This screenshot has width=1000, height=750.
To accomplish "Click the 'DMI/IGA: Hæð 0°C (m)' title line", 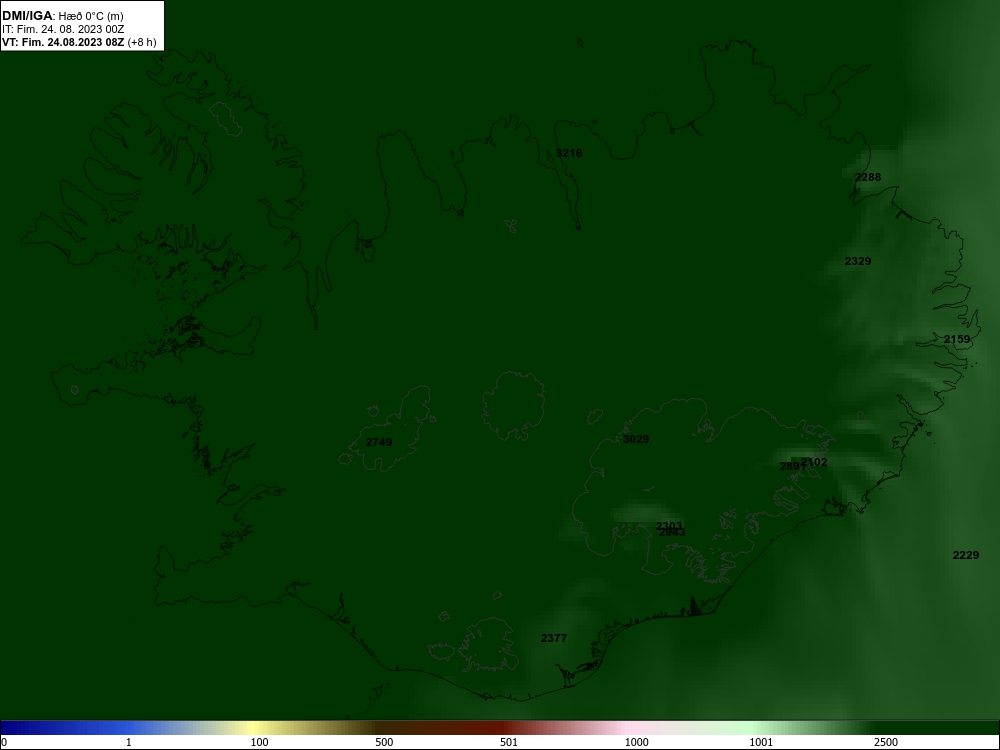I will (62, 16).
